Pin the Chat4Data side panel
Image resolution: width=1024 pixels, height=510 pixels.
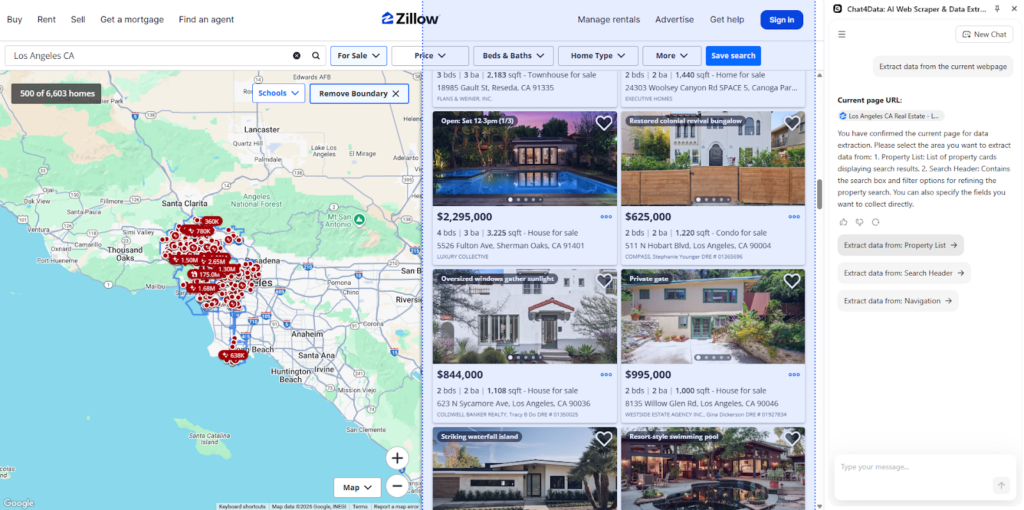(997, 8)
